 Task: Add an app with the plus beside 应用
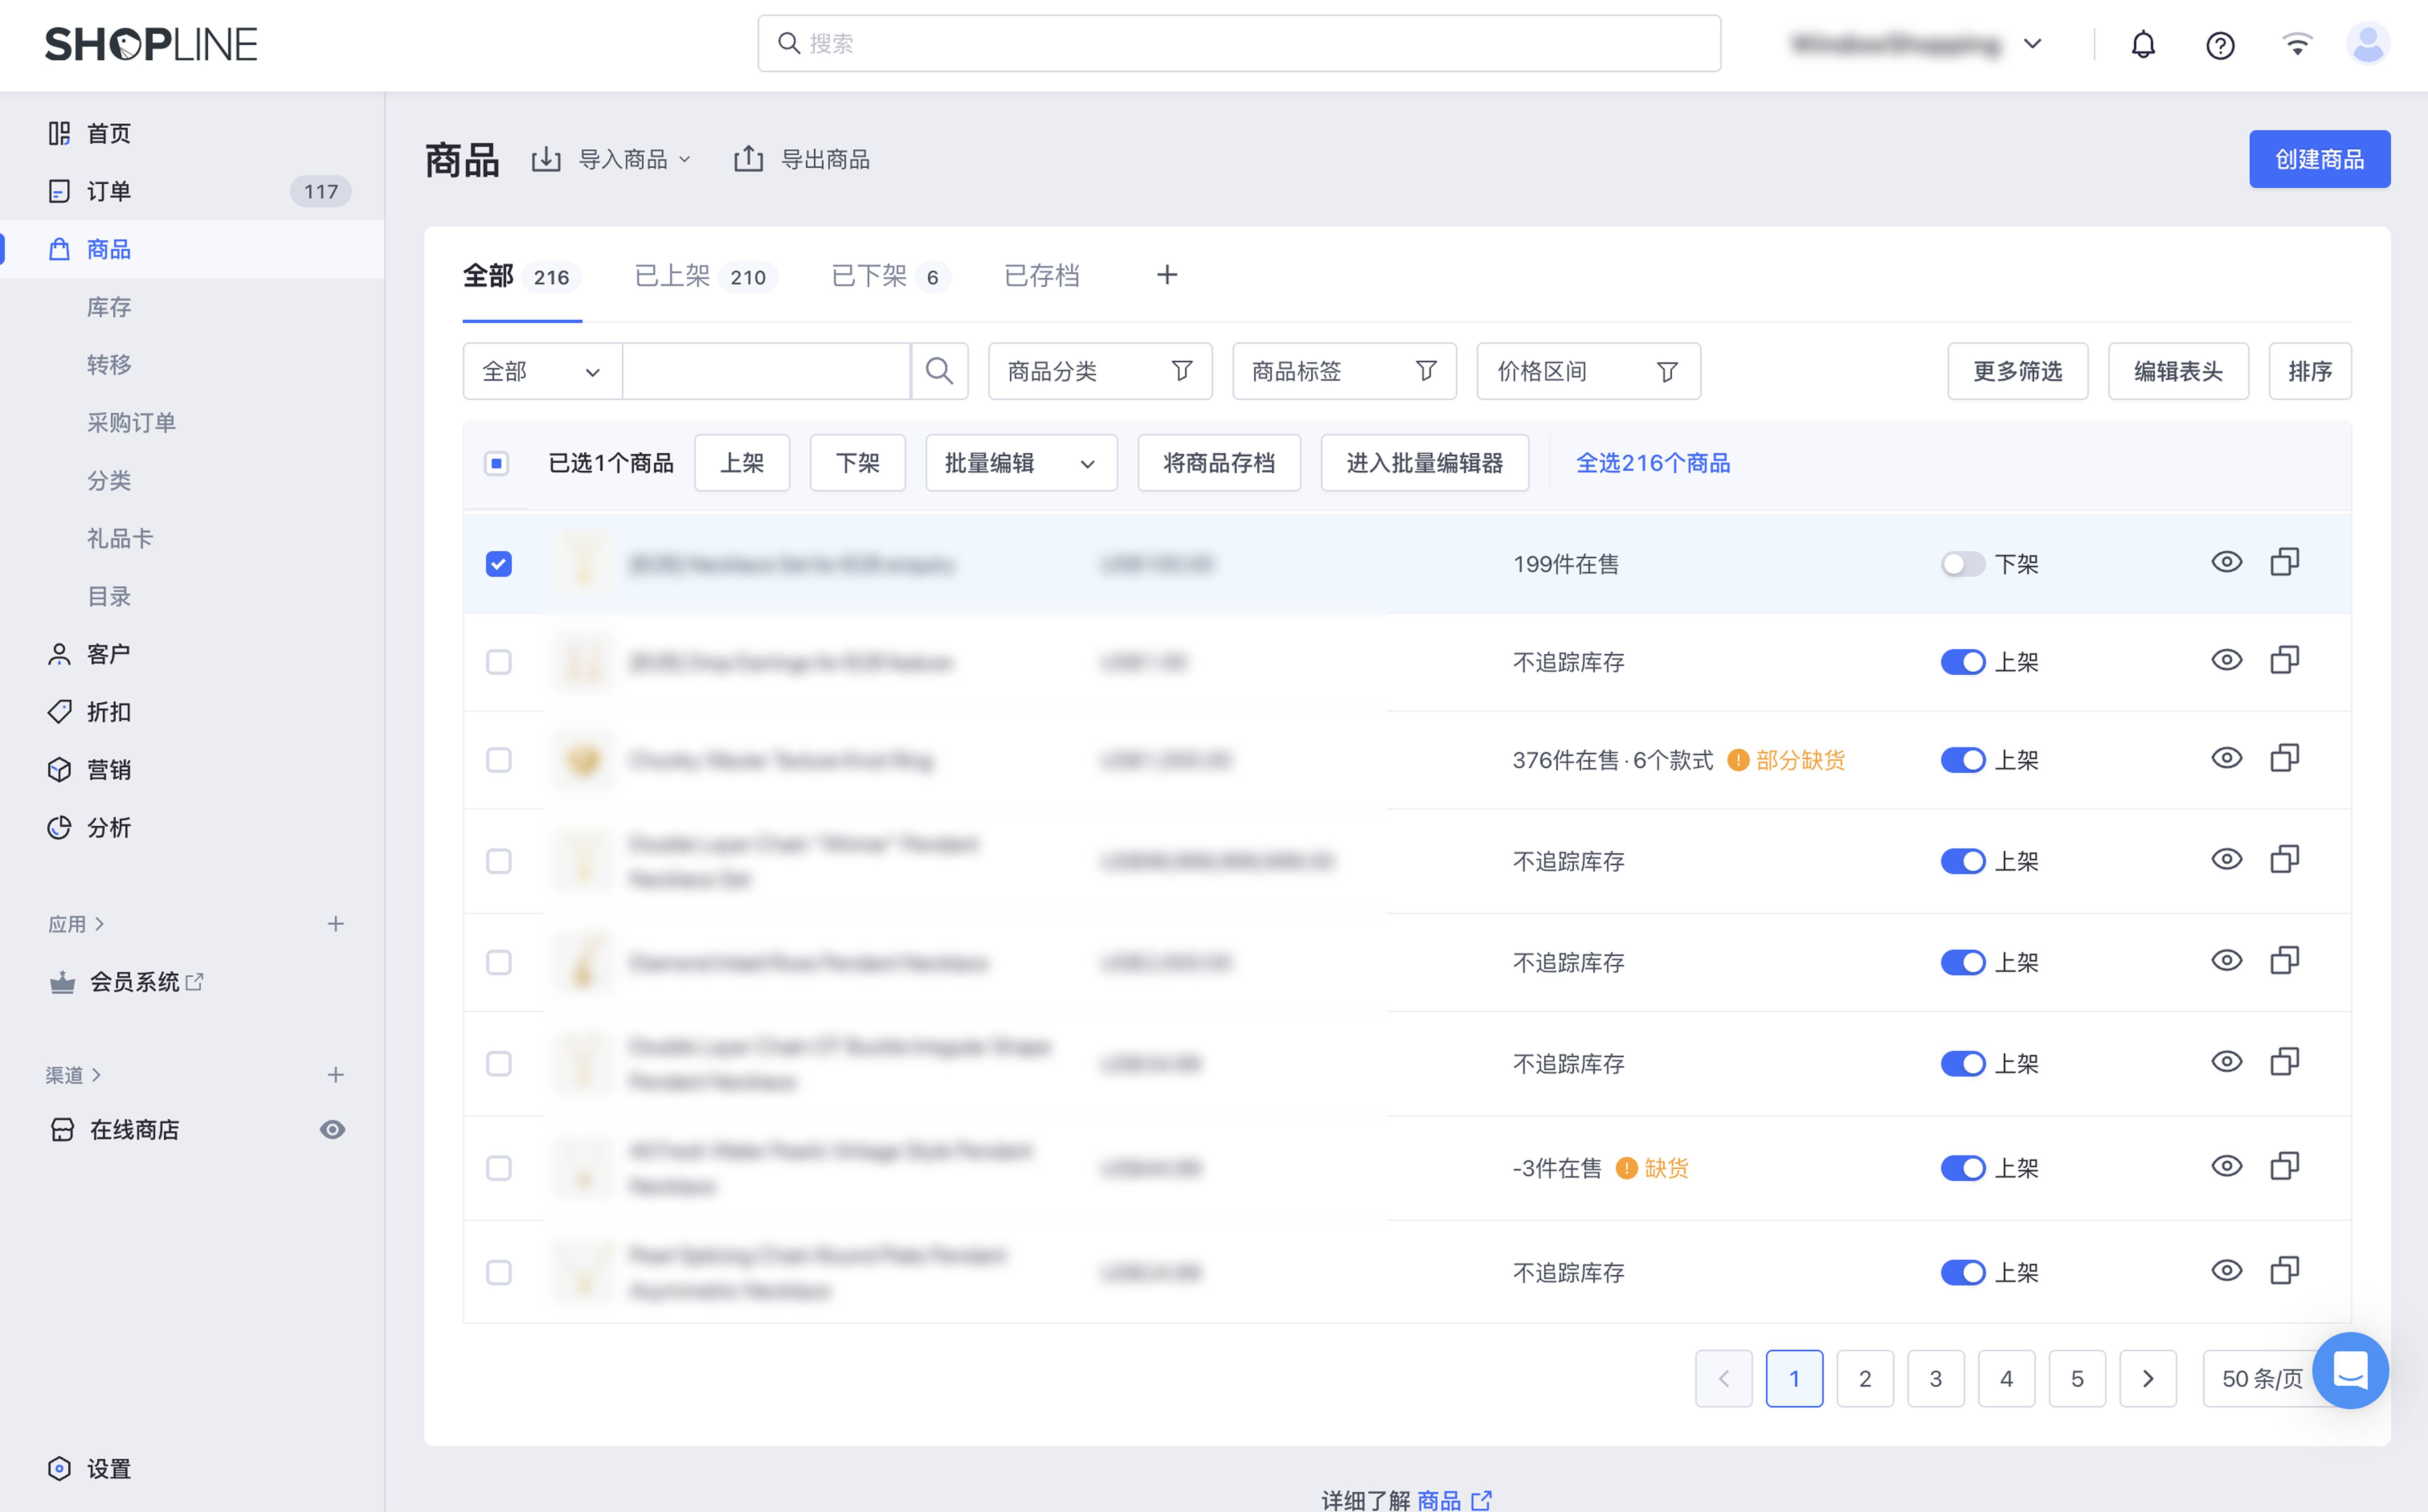coord(336,924)
